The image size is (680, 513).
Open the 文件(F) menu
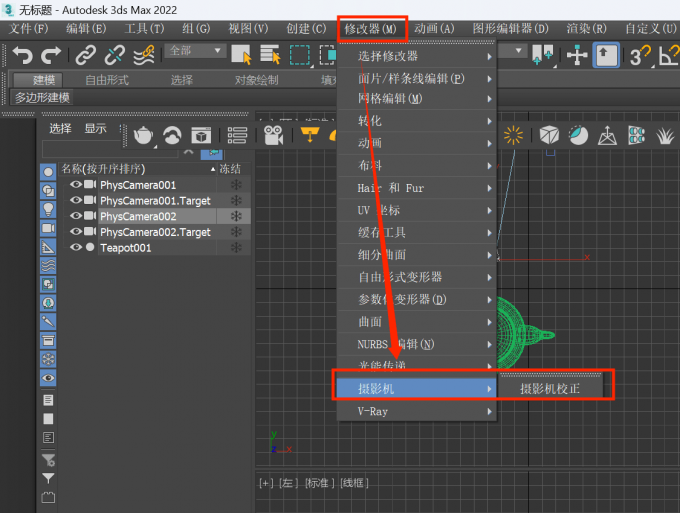pyautogui.click(x=29, y=29)
